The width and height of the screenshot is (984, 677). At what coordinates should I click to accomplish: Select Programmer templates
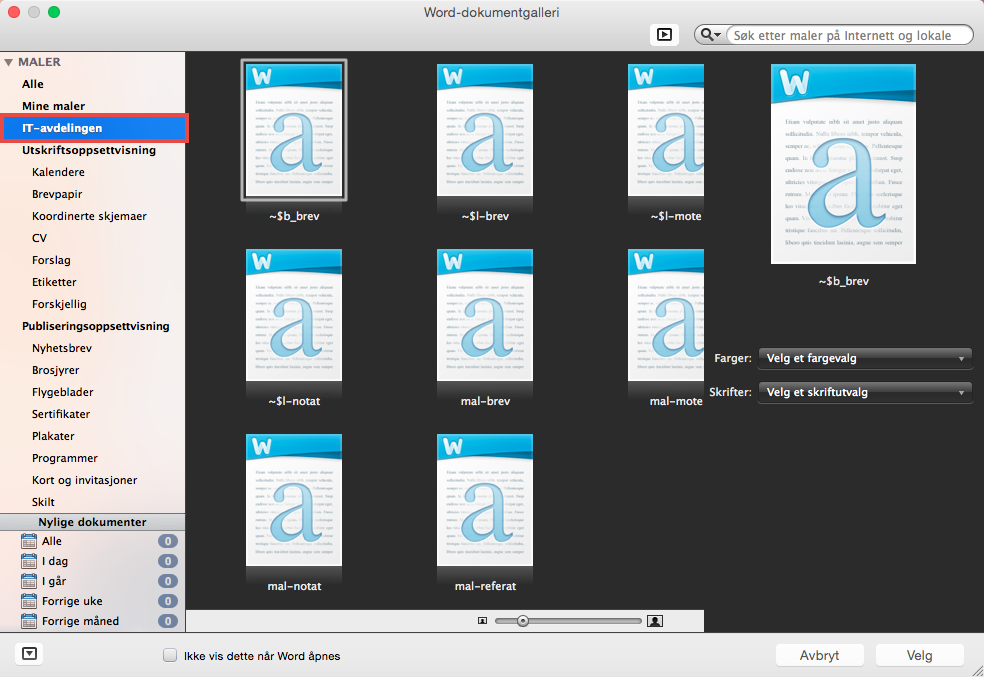click(65, 457)
